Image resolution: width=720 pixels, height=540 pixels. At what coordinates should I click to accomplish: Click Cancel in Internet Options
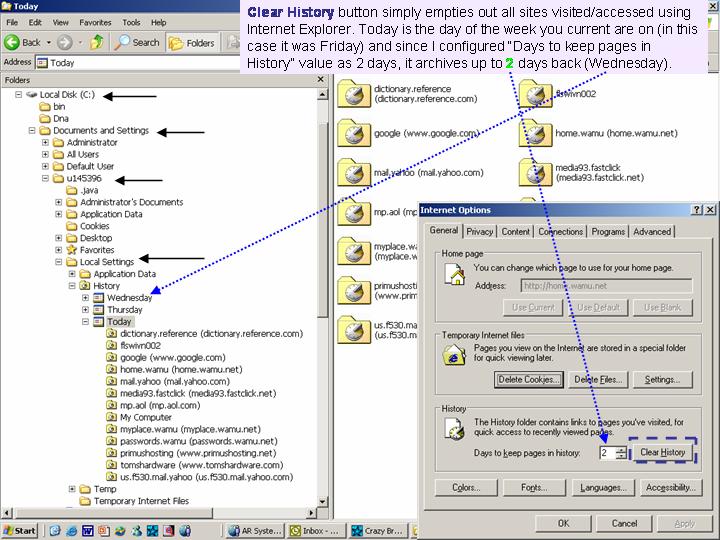click(x=624, y=523)
